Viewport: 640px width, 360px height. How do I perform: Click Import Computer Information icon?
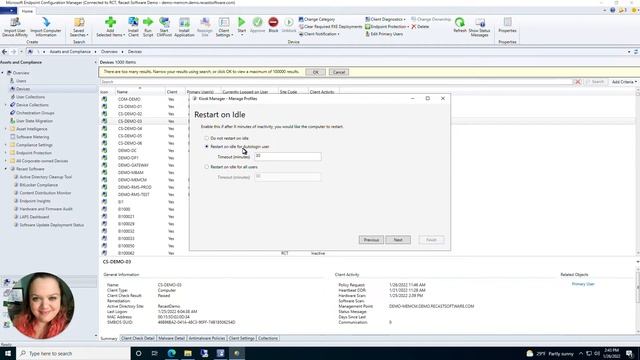pyautogui.click(x=46, y=22)
